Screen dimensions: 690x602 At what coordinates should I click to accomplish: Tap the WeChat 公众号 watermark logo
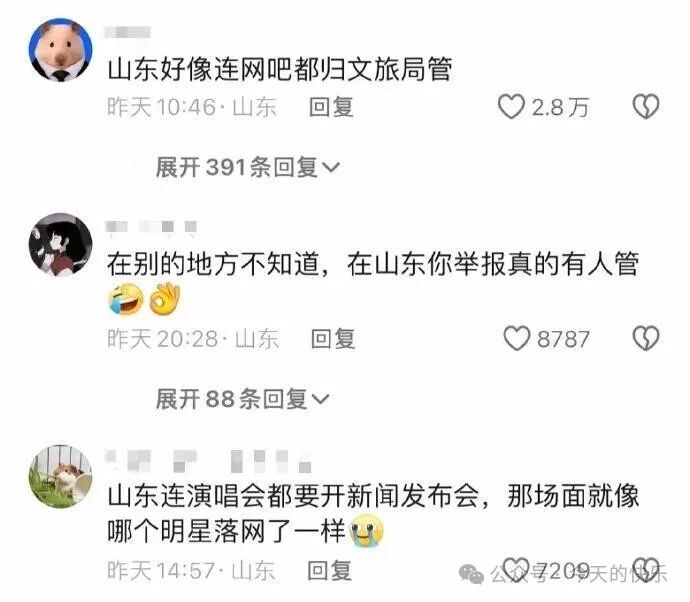471,573
